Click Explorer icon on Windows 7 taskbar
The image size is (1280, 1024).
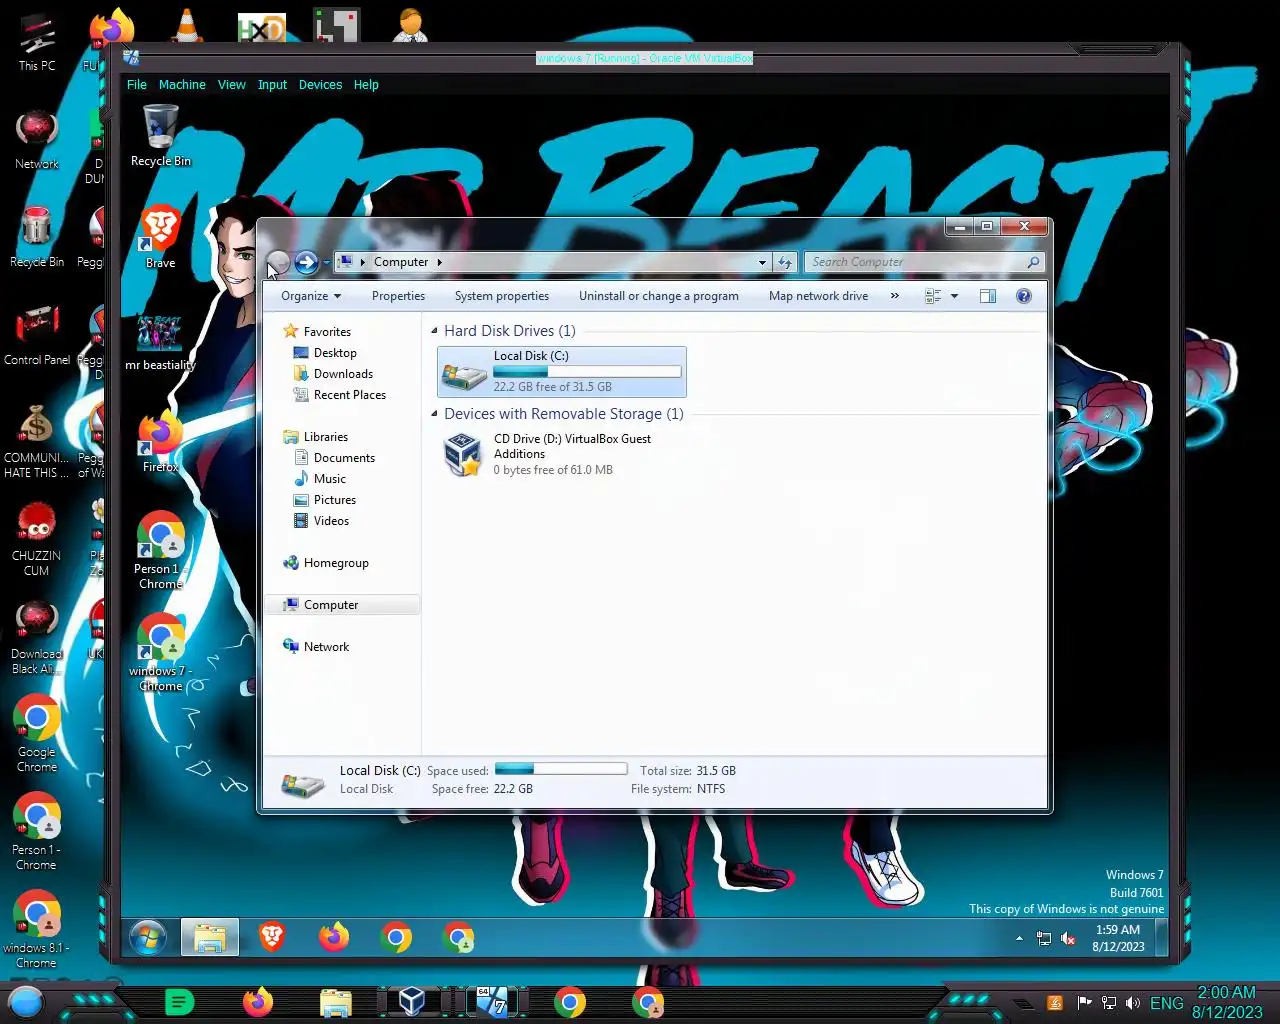210,938
